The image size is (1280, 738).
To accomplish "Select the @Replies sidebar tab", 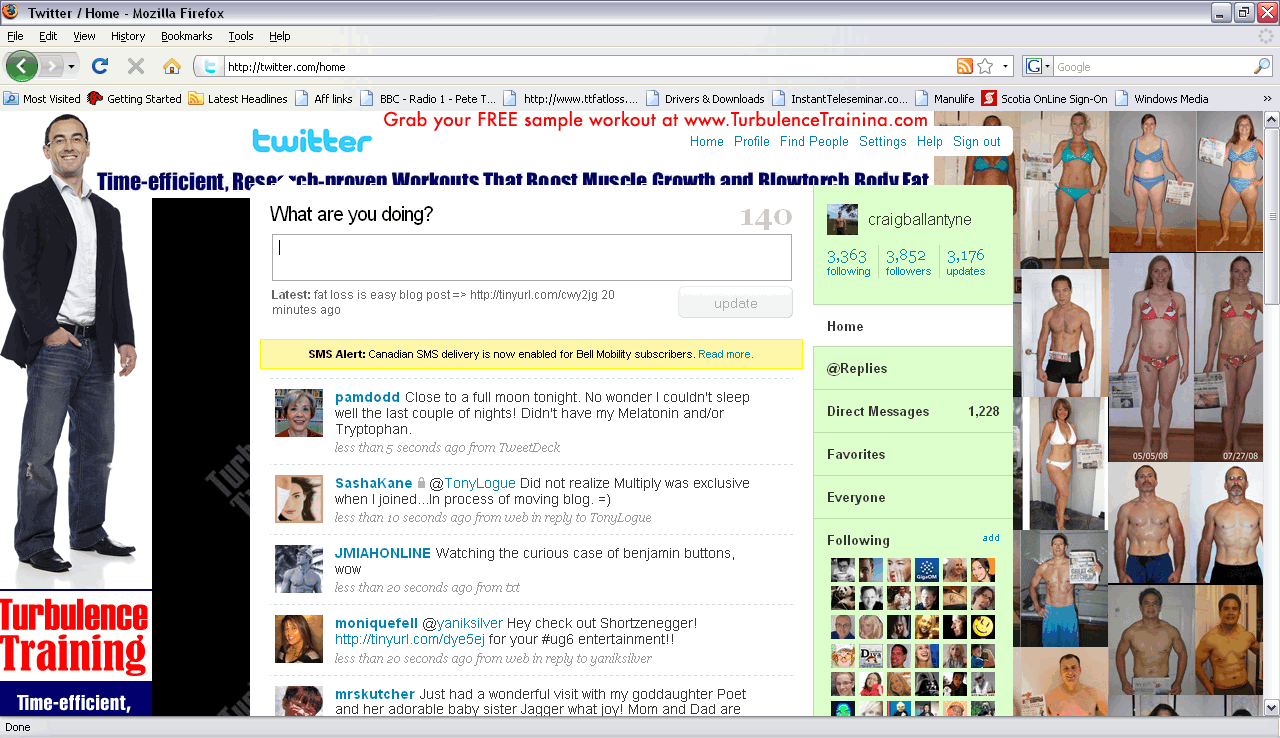I will [913, 368].
